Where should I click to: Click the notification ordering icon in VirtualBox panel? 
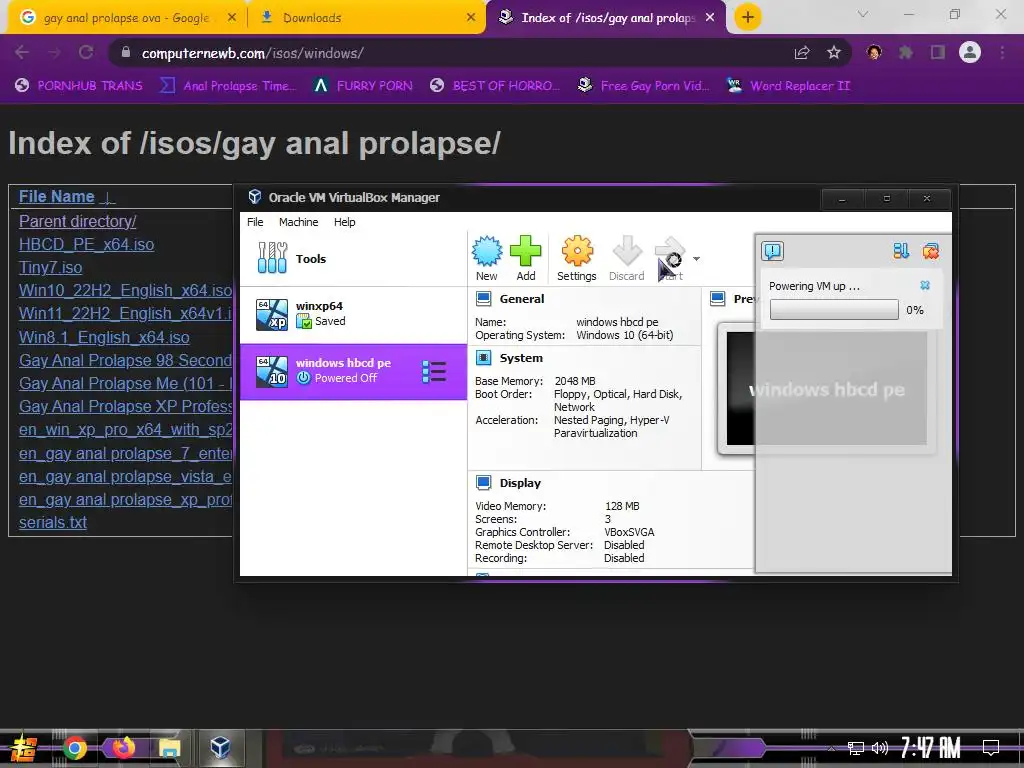901,251
